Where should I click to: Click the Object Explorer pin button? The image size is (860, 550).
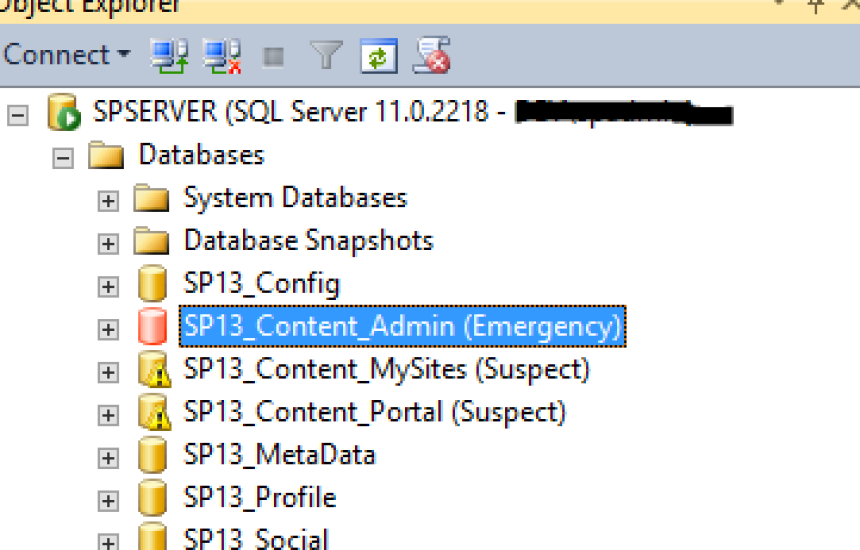tap(816, 5)
